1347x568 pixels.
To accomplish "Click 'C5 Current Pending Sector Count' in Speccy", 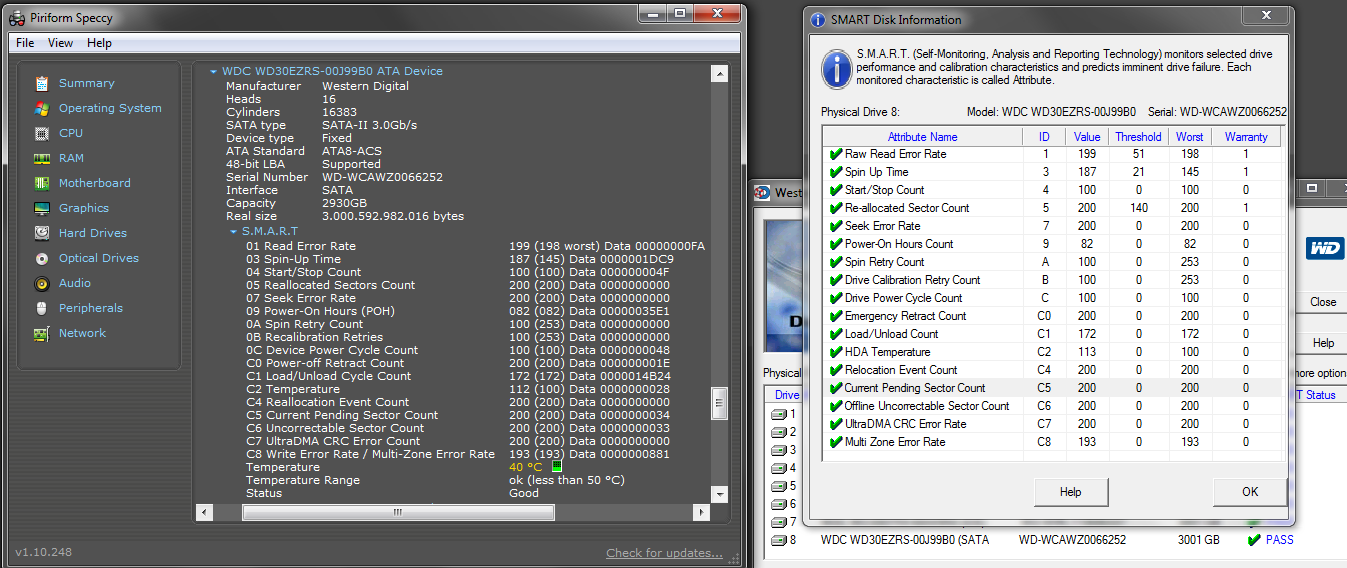I will 458,415.
